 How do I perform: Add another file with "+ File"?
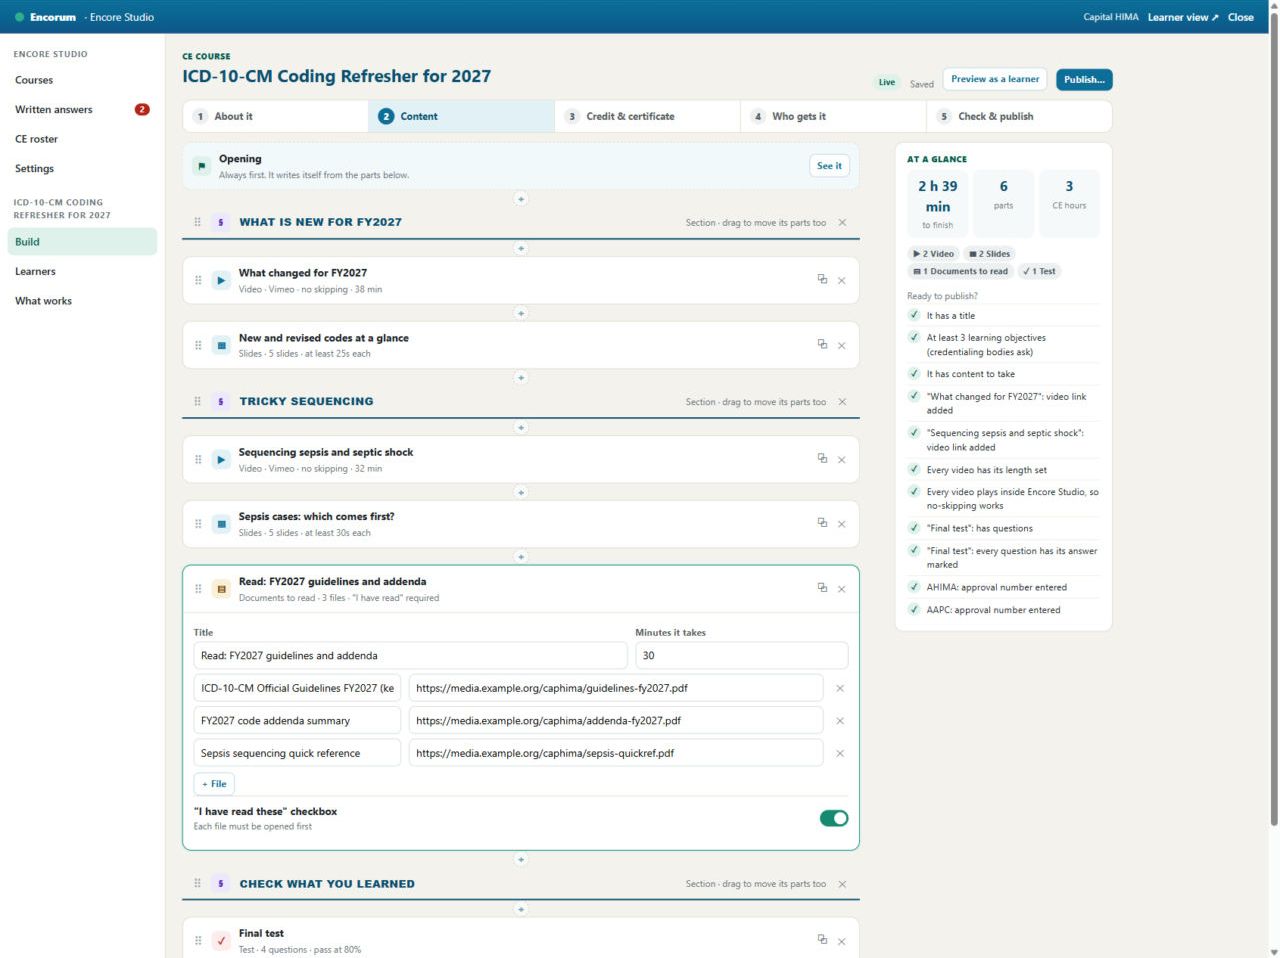[x=214, y=784]
